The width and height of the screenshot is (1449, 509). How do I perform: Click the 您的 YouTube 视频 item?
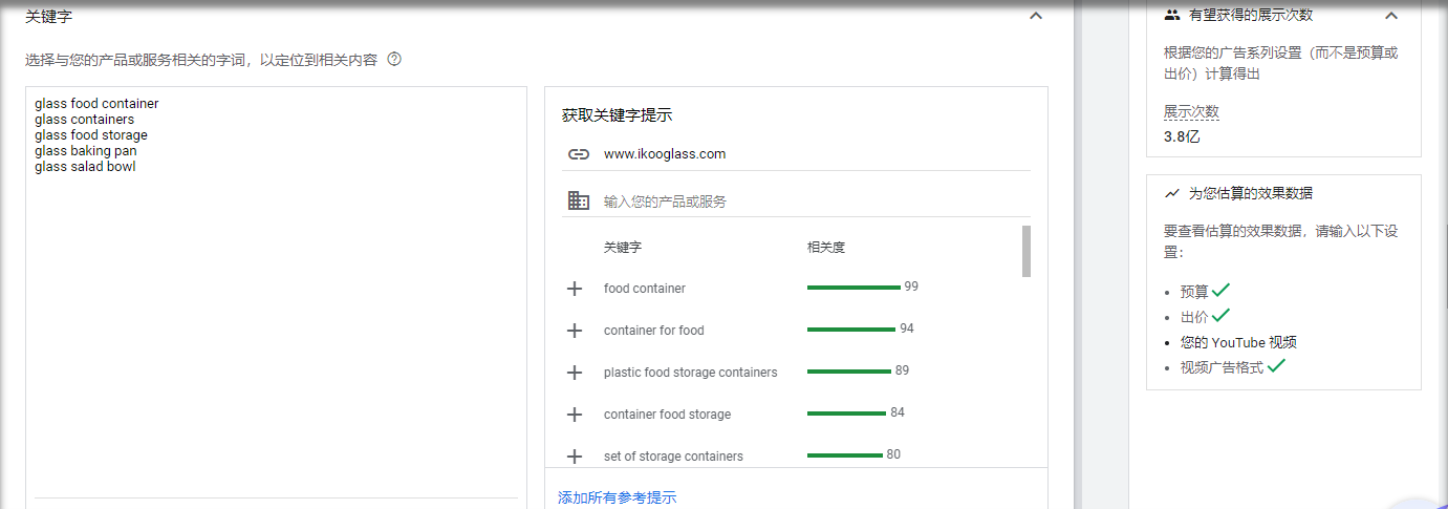pos(1238,342)
